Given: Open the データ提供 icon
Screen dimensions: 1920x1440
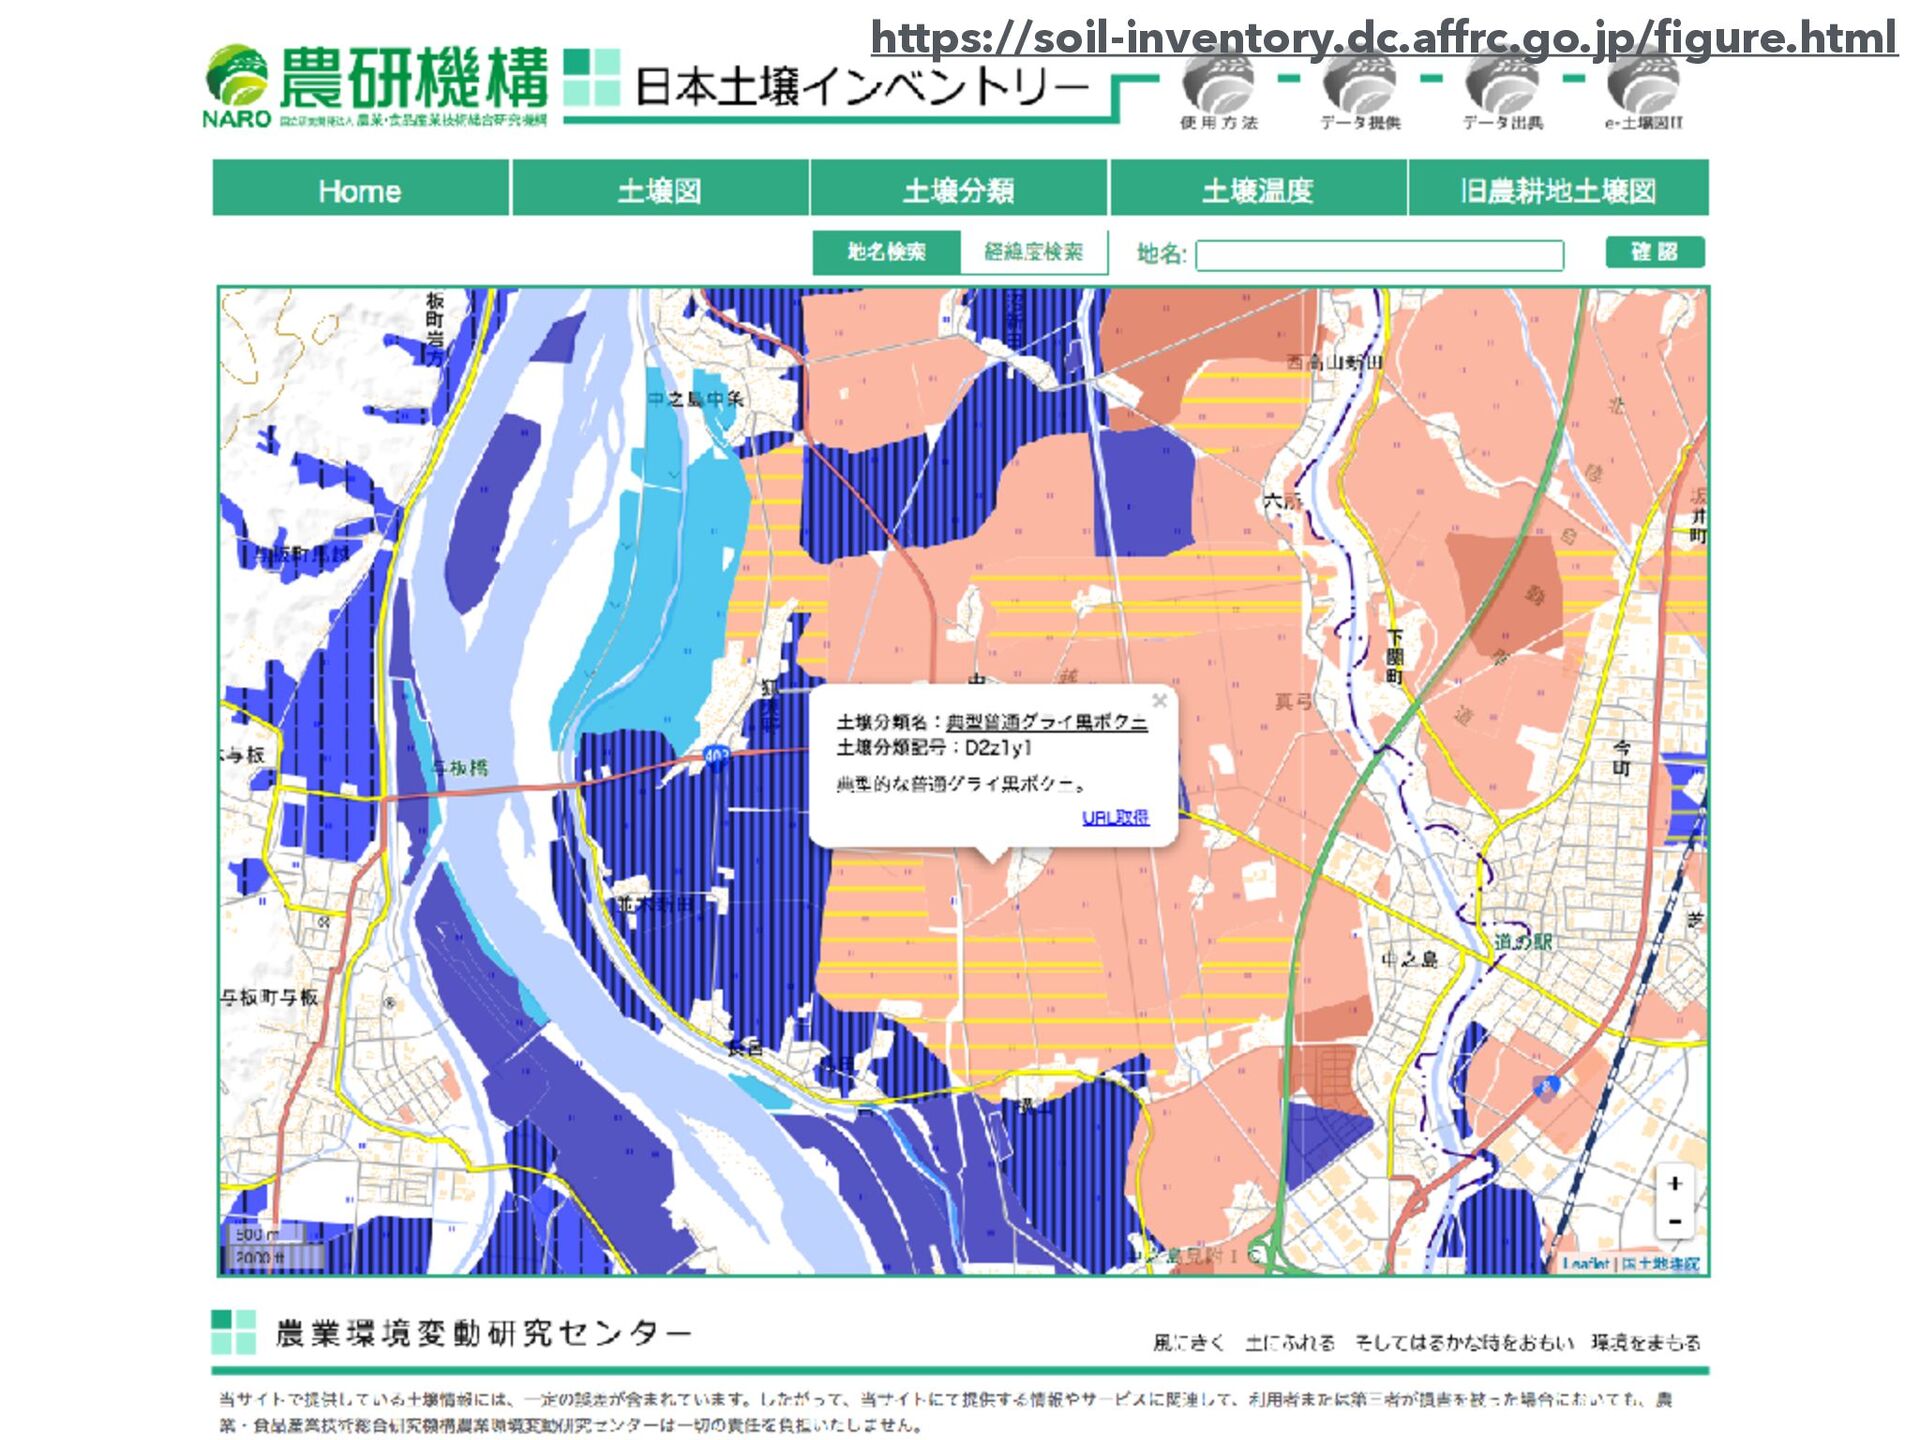Looking at the screenshot, I should coord(1360,87).
